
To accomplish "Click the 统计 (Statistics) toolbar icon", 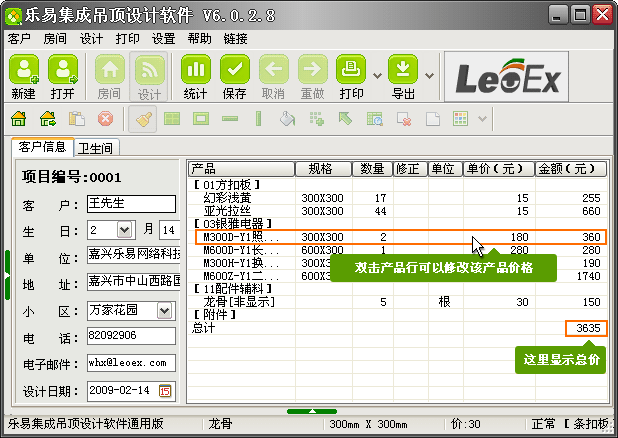I will [x=196, y=77].
